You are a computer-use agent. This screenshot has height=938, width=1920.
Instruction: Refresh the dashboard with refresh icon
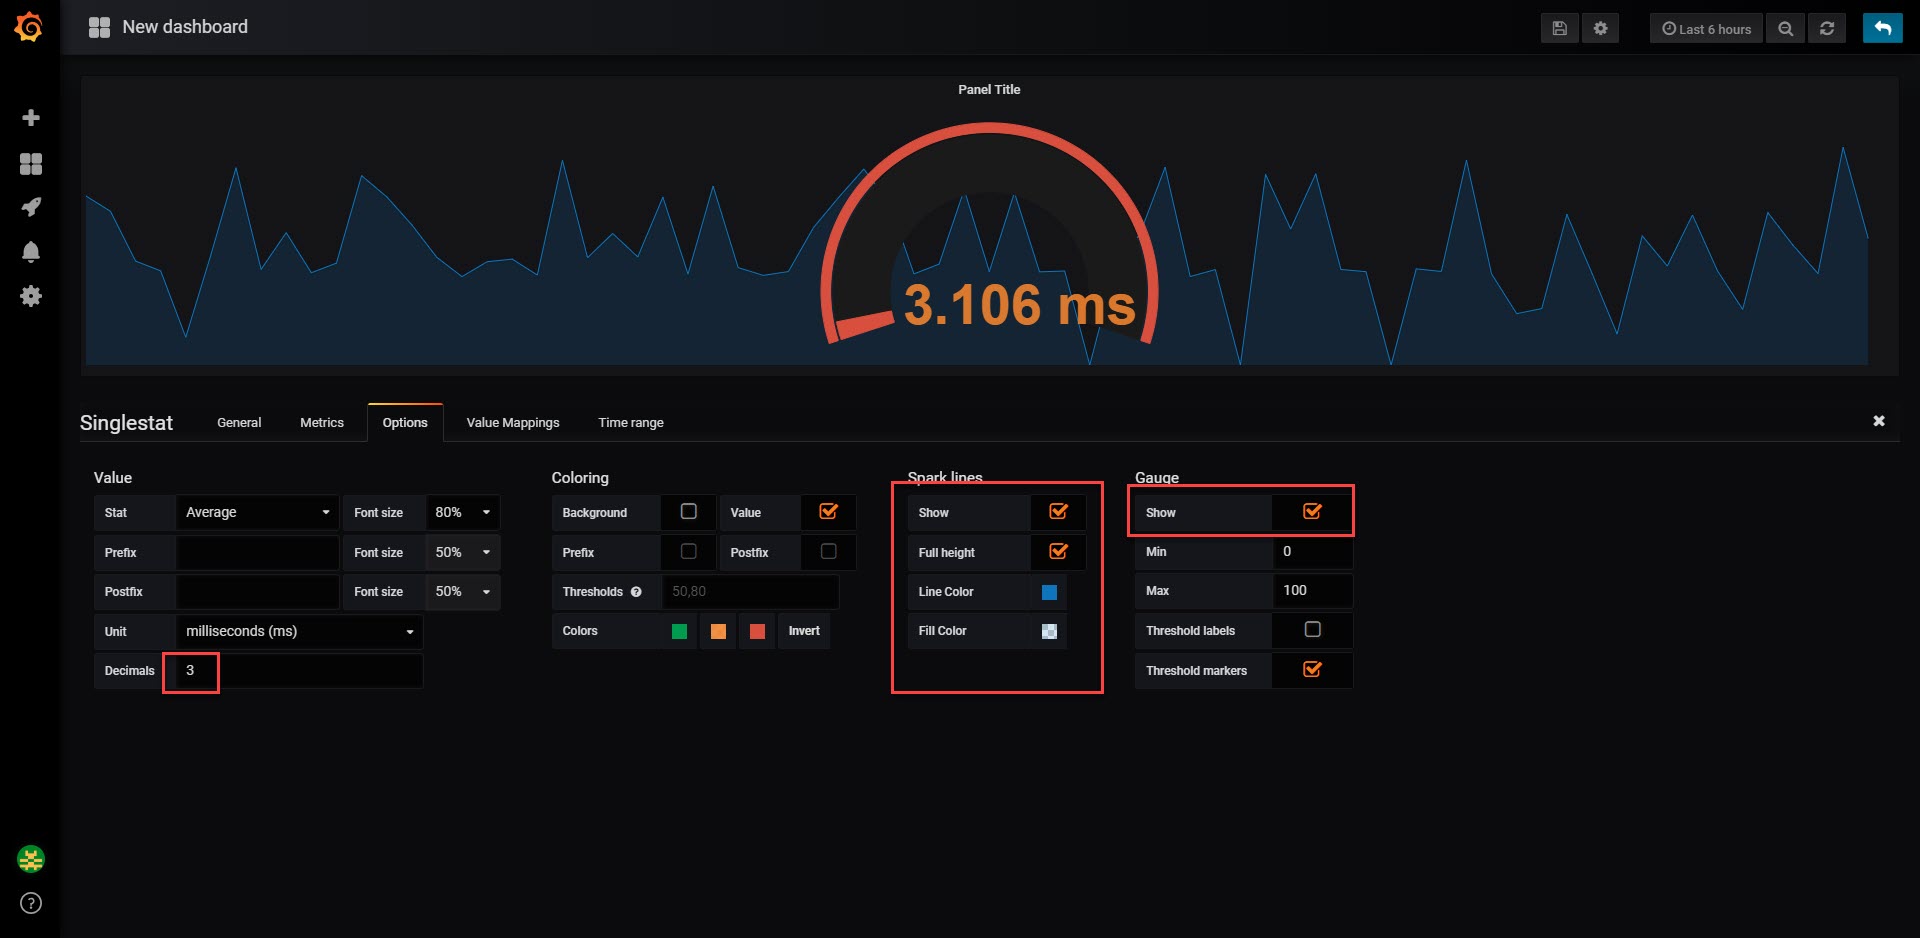click(x=1827, y=28)
